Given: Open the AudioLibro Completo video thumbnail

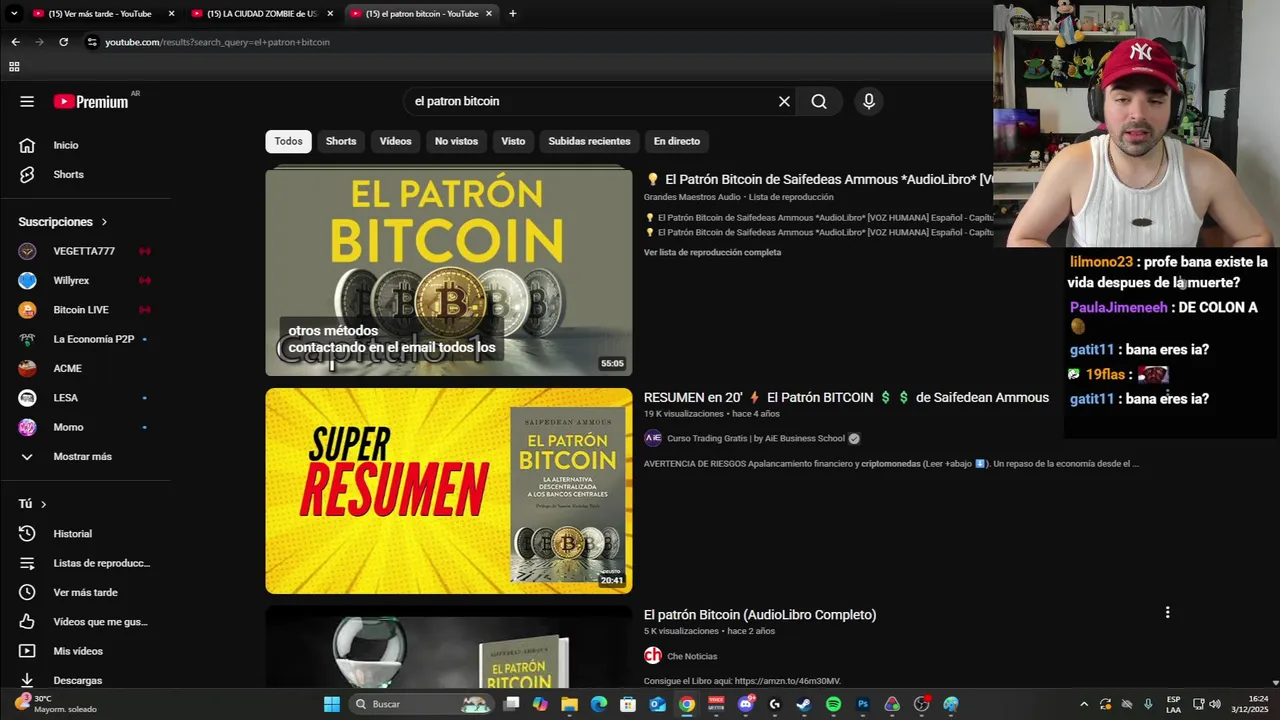Looking at the screenshot, I should [x=448, y=647].
